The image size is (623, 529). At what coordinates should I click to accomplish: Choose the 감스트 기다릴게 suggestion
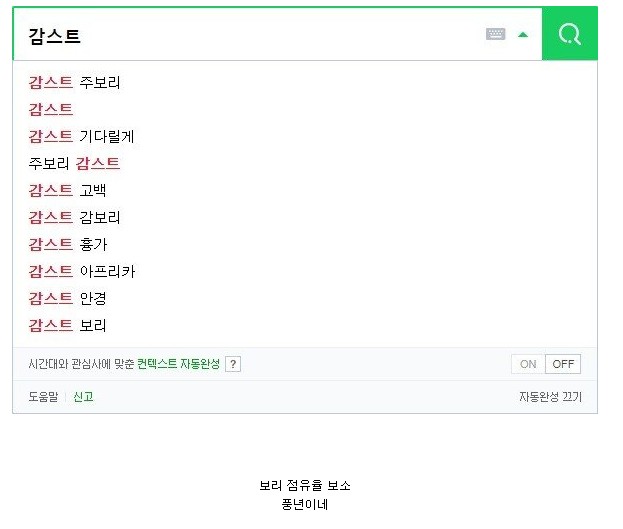coord(81,136)
